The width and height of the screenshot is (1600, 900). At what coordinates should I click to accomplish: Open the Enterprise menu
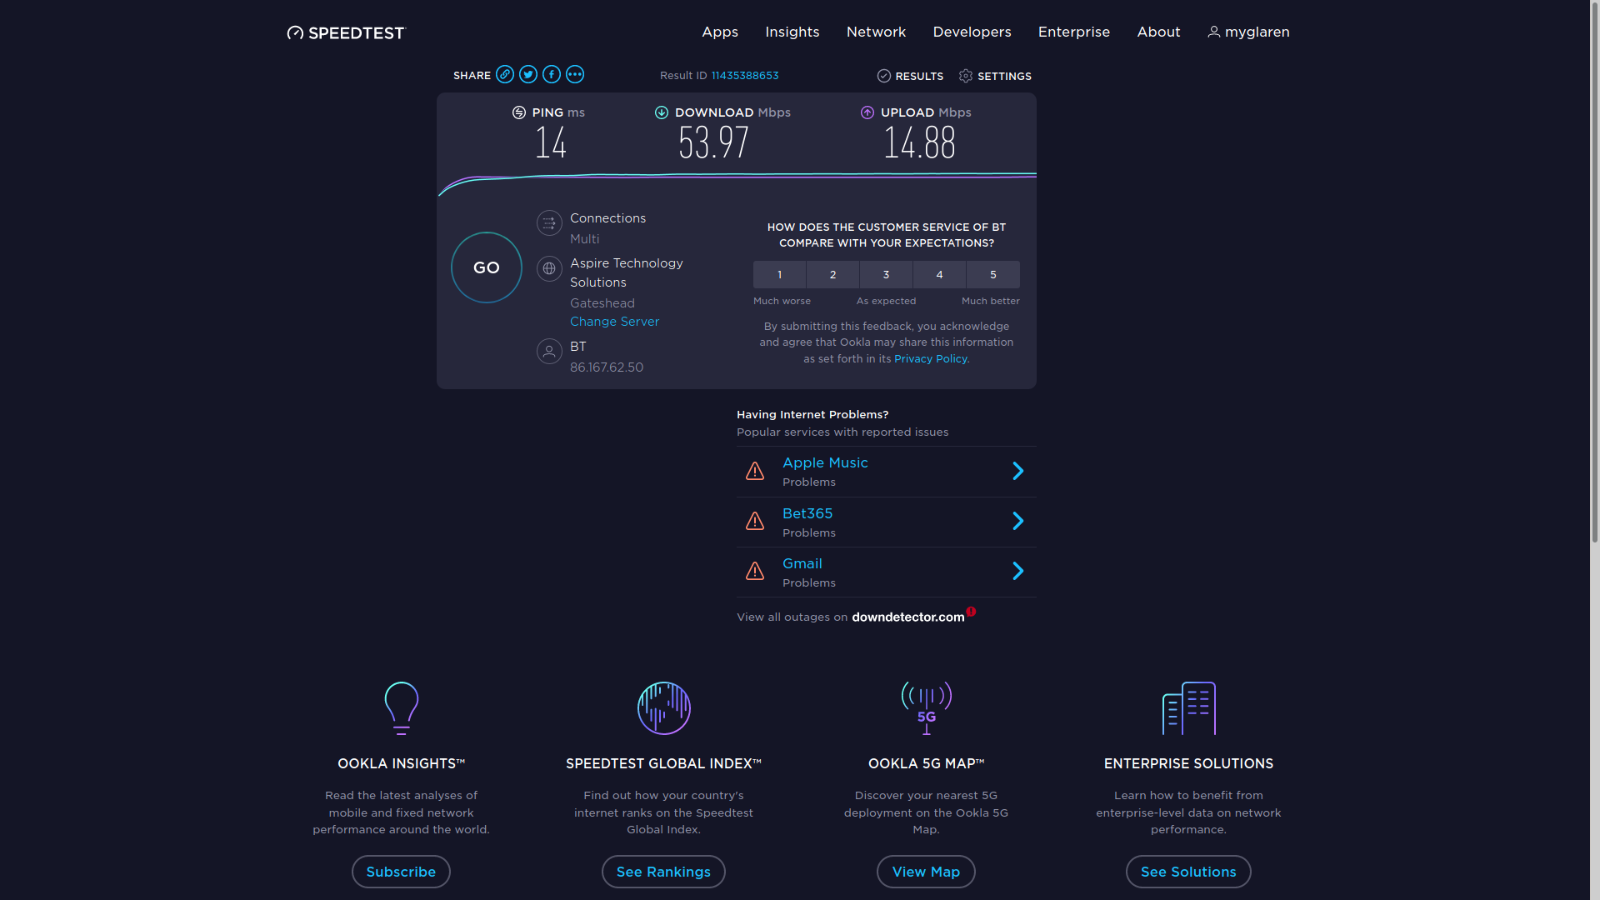click(1074, 32)
